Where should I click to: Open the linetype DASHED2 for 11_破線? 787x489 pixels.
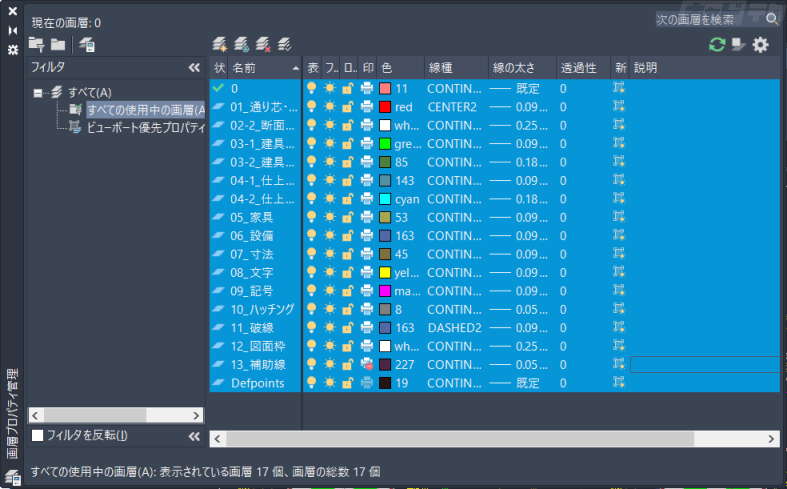(x=455, y=328)
